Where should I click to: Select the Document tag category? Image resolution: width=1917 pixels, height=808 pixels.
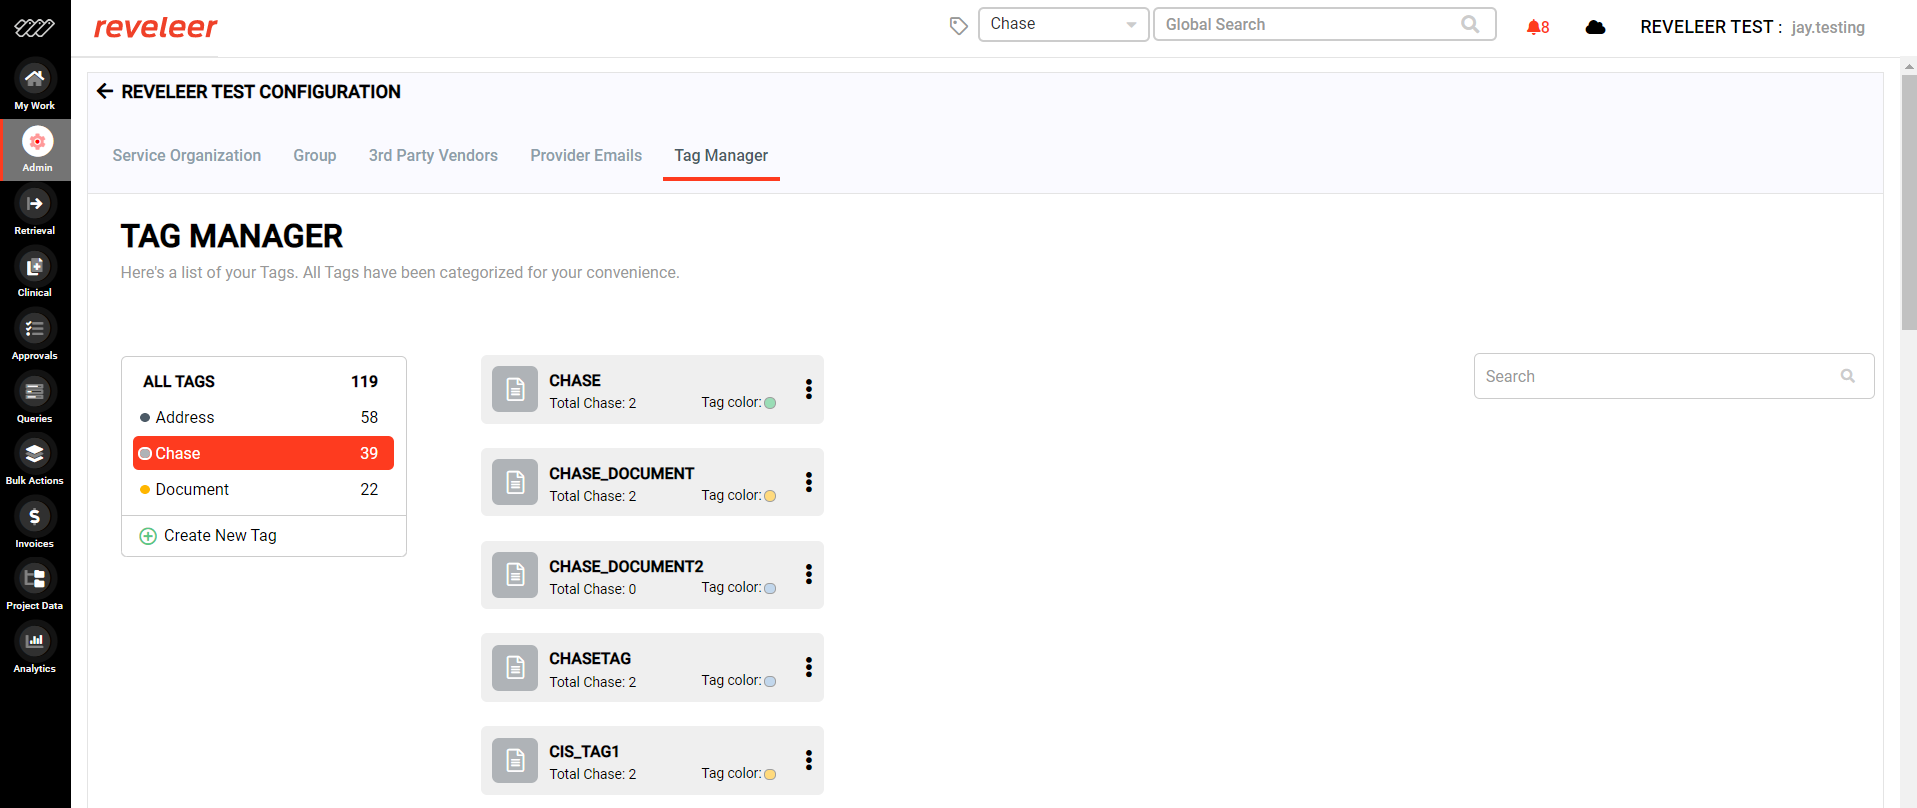(x=263, y=489)
